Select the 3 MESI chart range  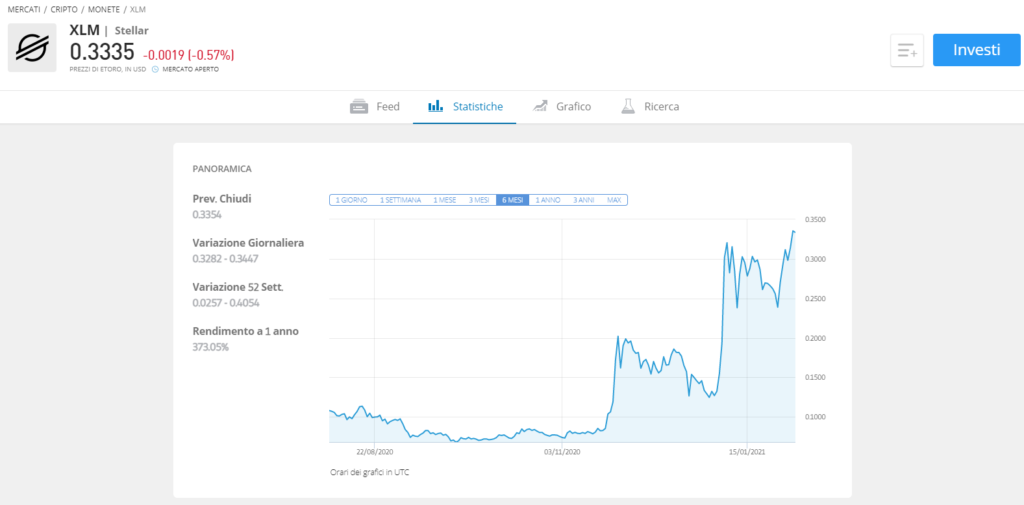(479, 200)
